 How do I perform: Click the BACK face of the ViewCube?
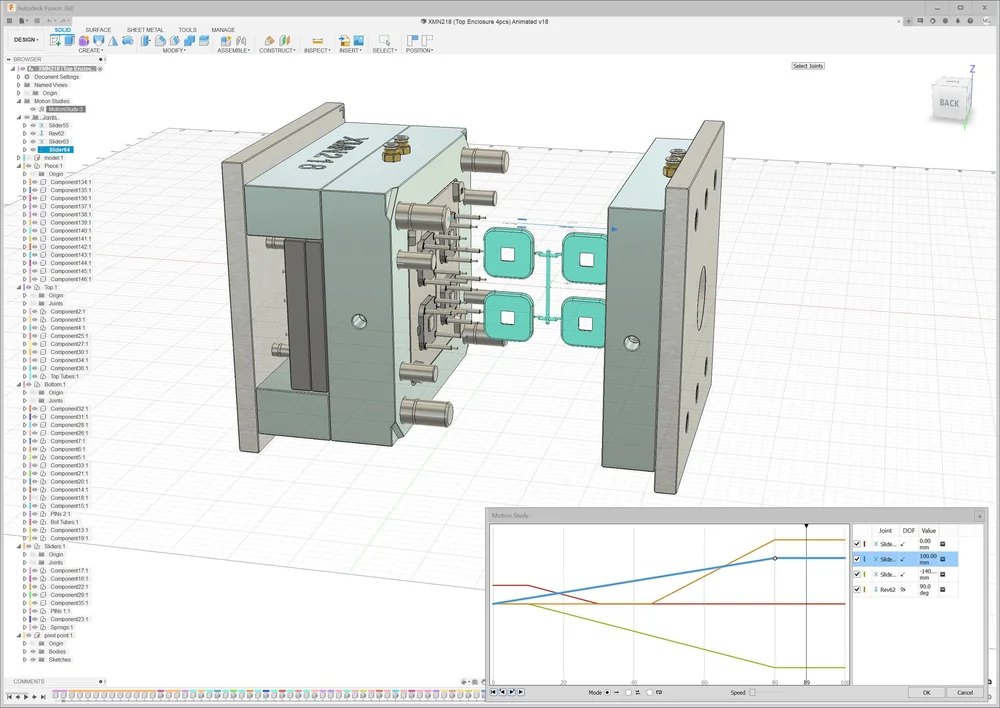[948, 102]
